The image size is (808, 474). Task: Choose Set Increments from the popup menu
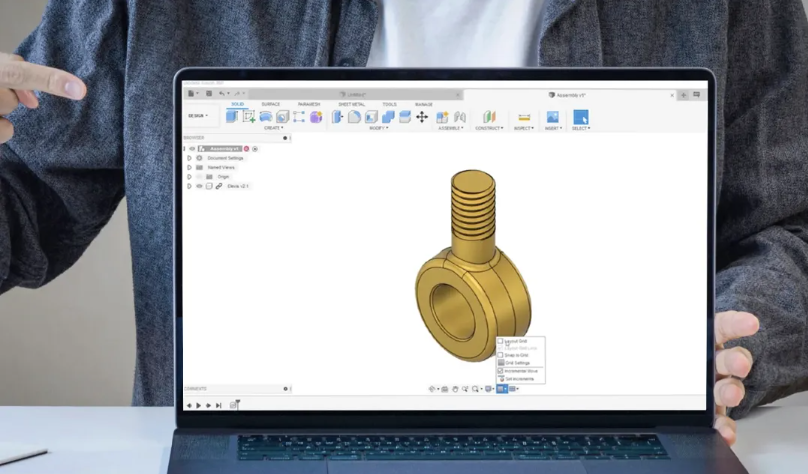point(519,379)
